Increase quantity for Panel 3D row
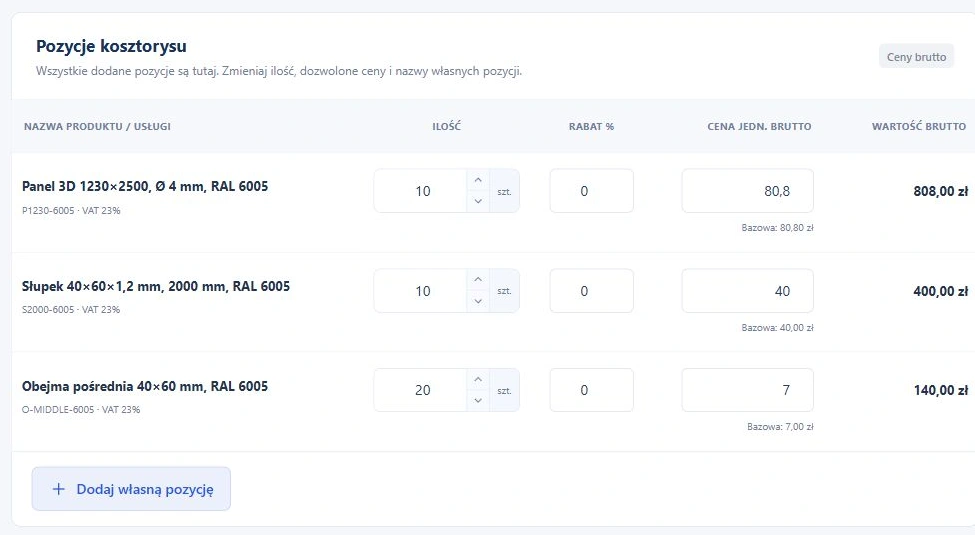Screen dimensions: 975x535 point(478,180)
